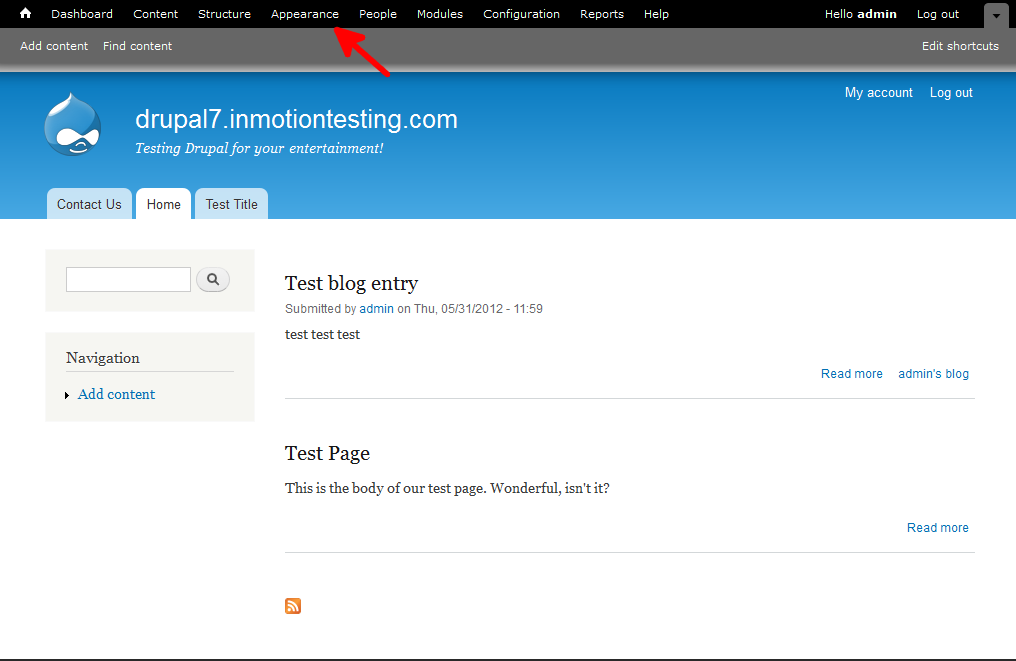Open the Test Page title

[327, 453]
